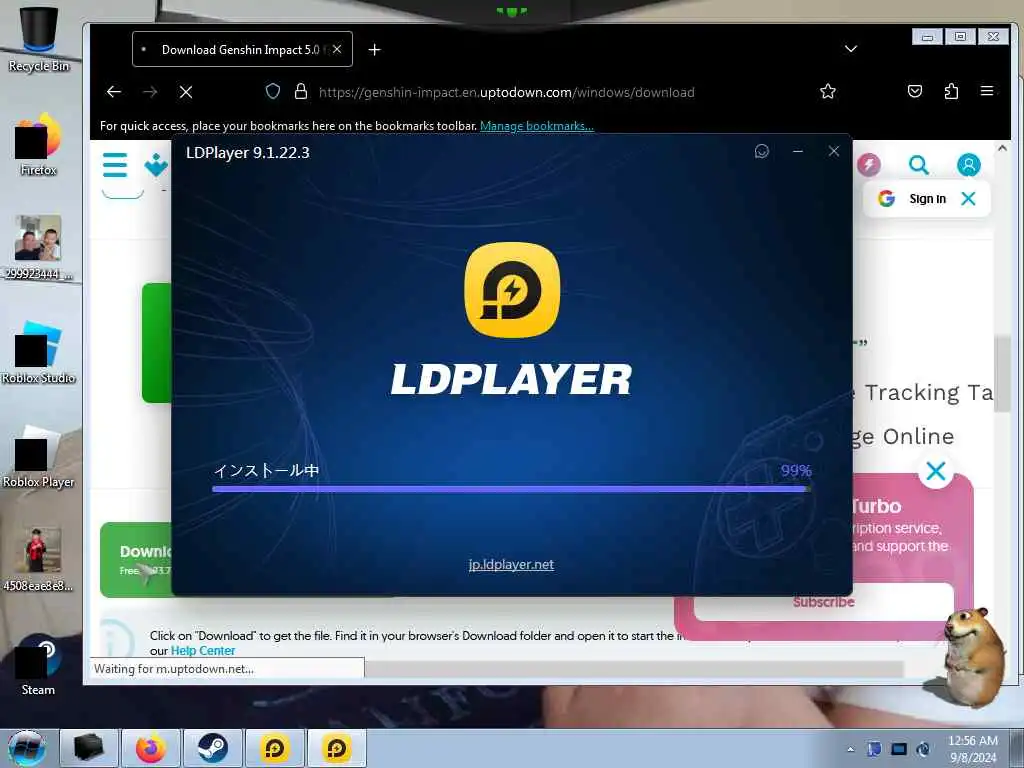This screenshot has width=1024, height=768.
Task: Open the Uptodown site hamburger menu
Action: click(115, 165)
